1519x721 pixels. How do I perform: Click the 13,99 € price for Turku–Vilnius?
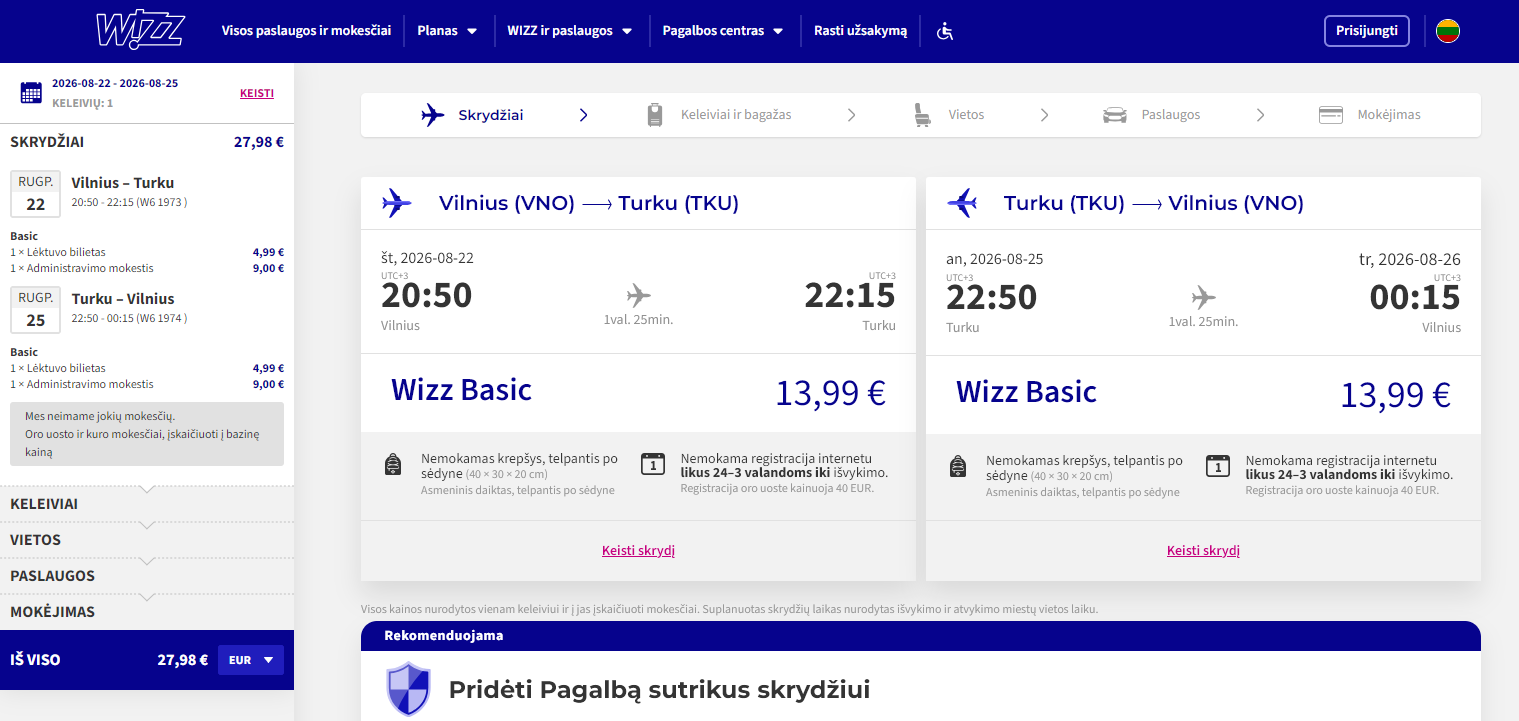pyautogui.click(x=1396, y=394)
